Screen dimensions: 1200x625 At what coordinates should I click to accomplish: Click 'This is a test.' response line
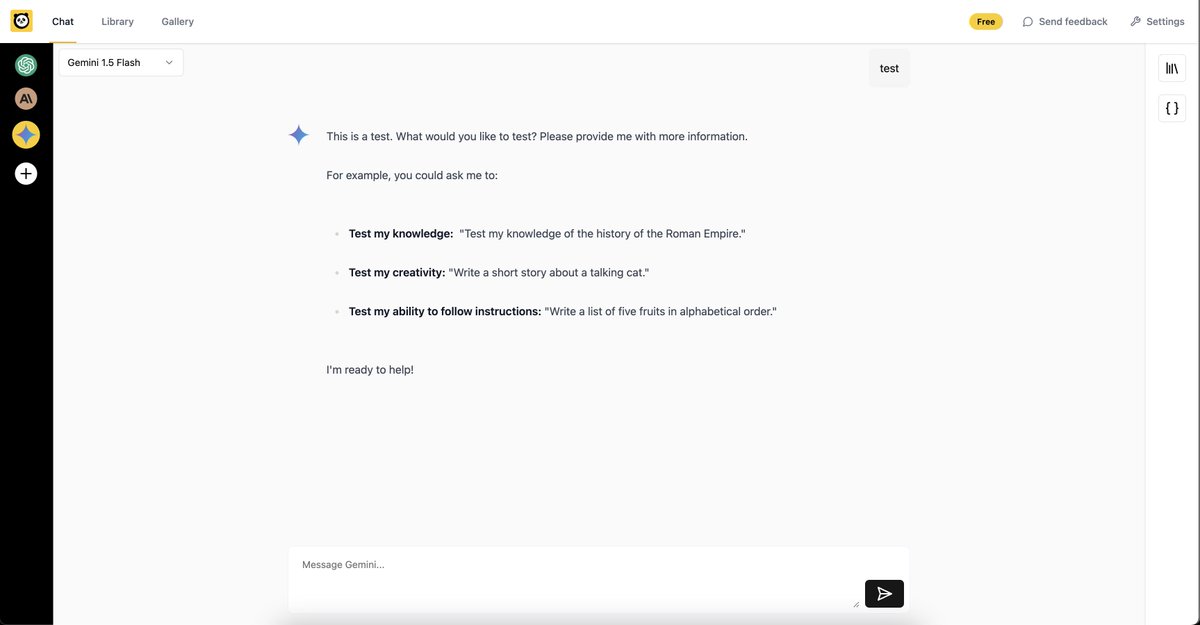pyautogui.click(x=537, y=136)
